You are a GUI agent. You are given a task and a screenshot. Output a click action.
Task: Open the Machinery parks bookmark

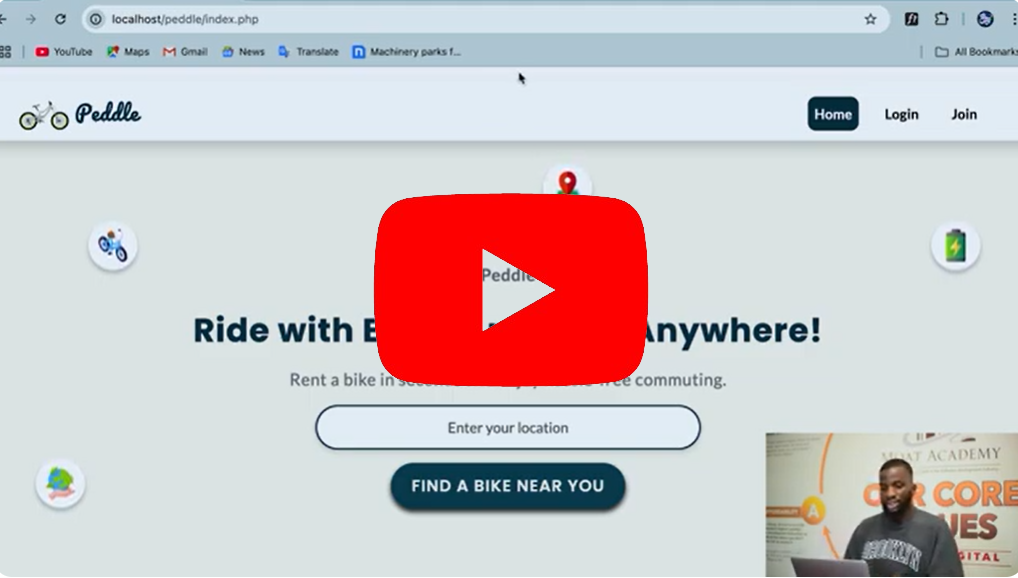tap(406, 51)
